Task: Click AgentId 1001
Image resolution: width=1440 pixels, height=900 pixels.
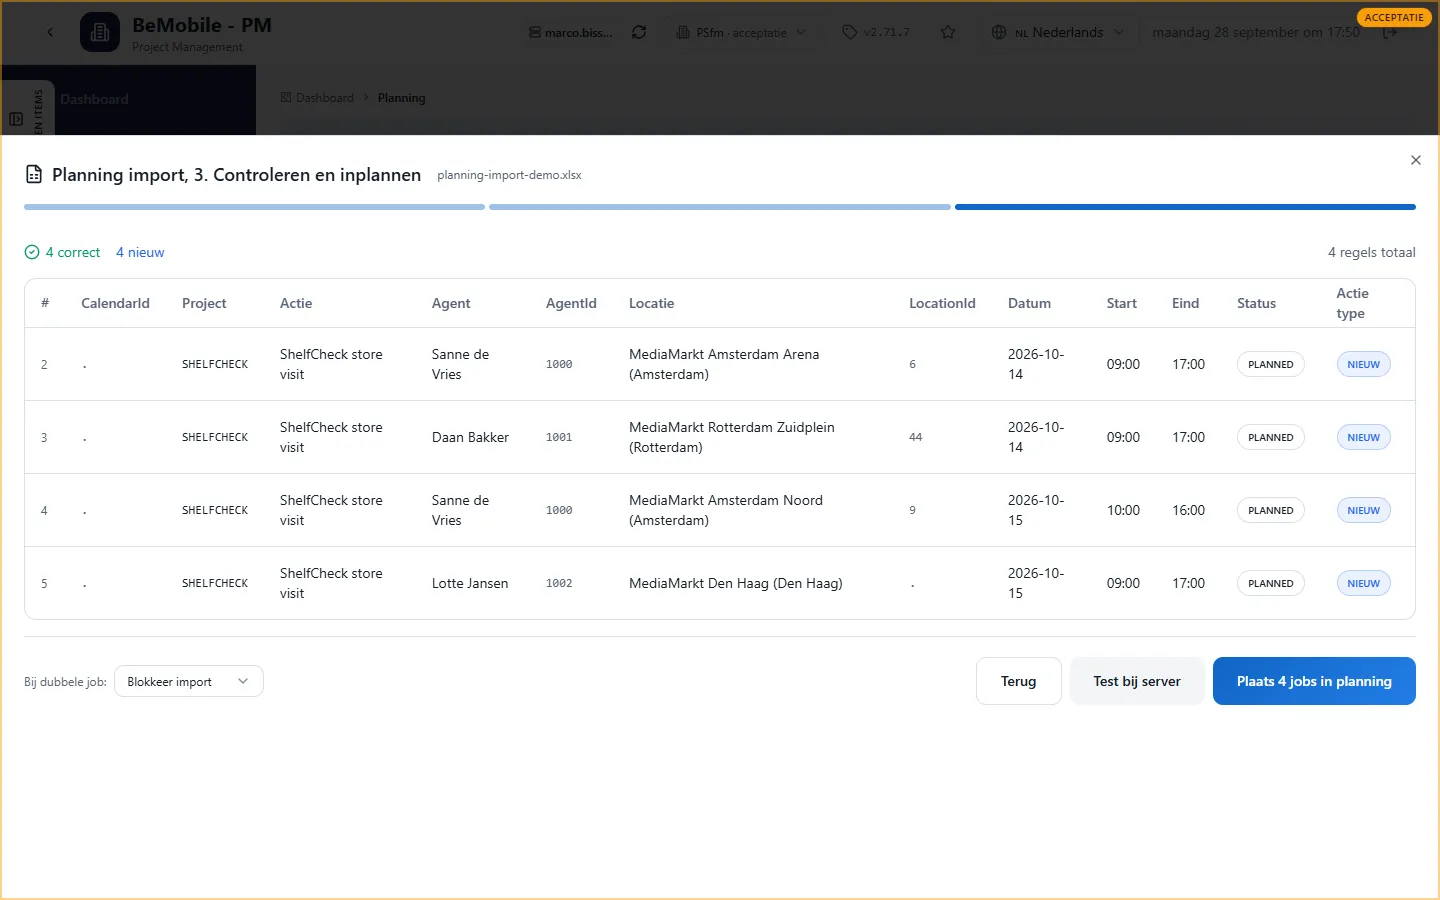Action: (x=559, y=437)
